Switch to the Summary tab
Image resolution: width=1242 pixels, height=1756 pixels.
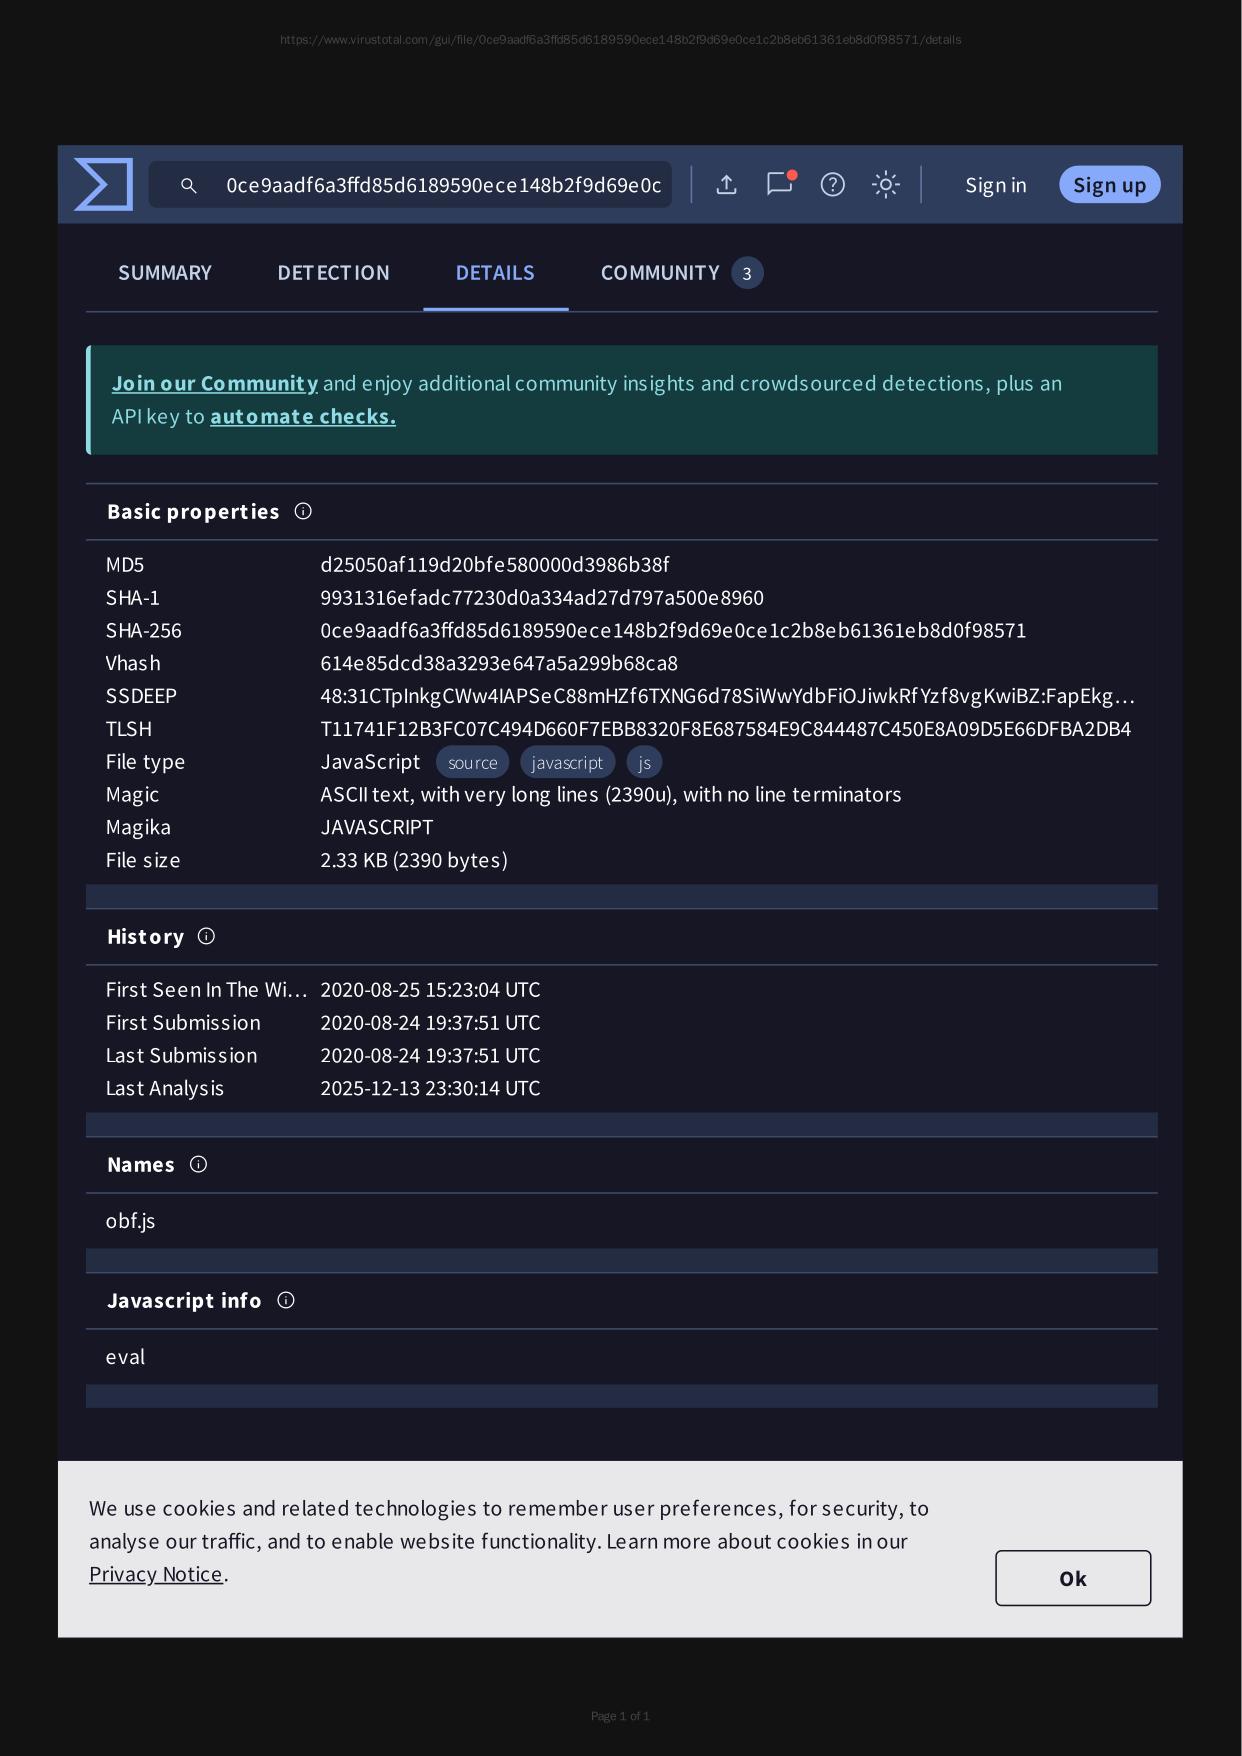click(x=165, y=273)
